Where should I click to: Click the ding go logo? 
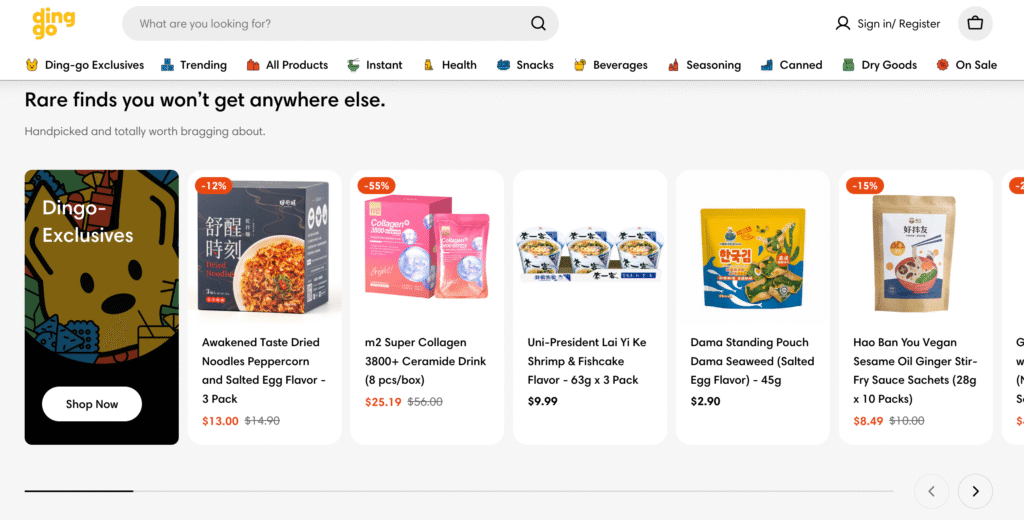click(52, 22)
